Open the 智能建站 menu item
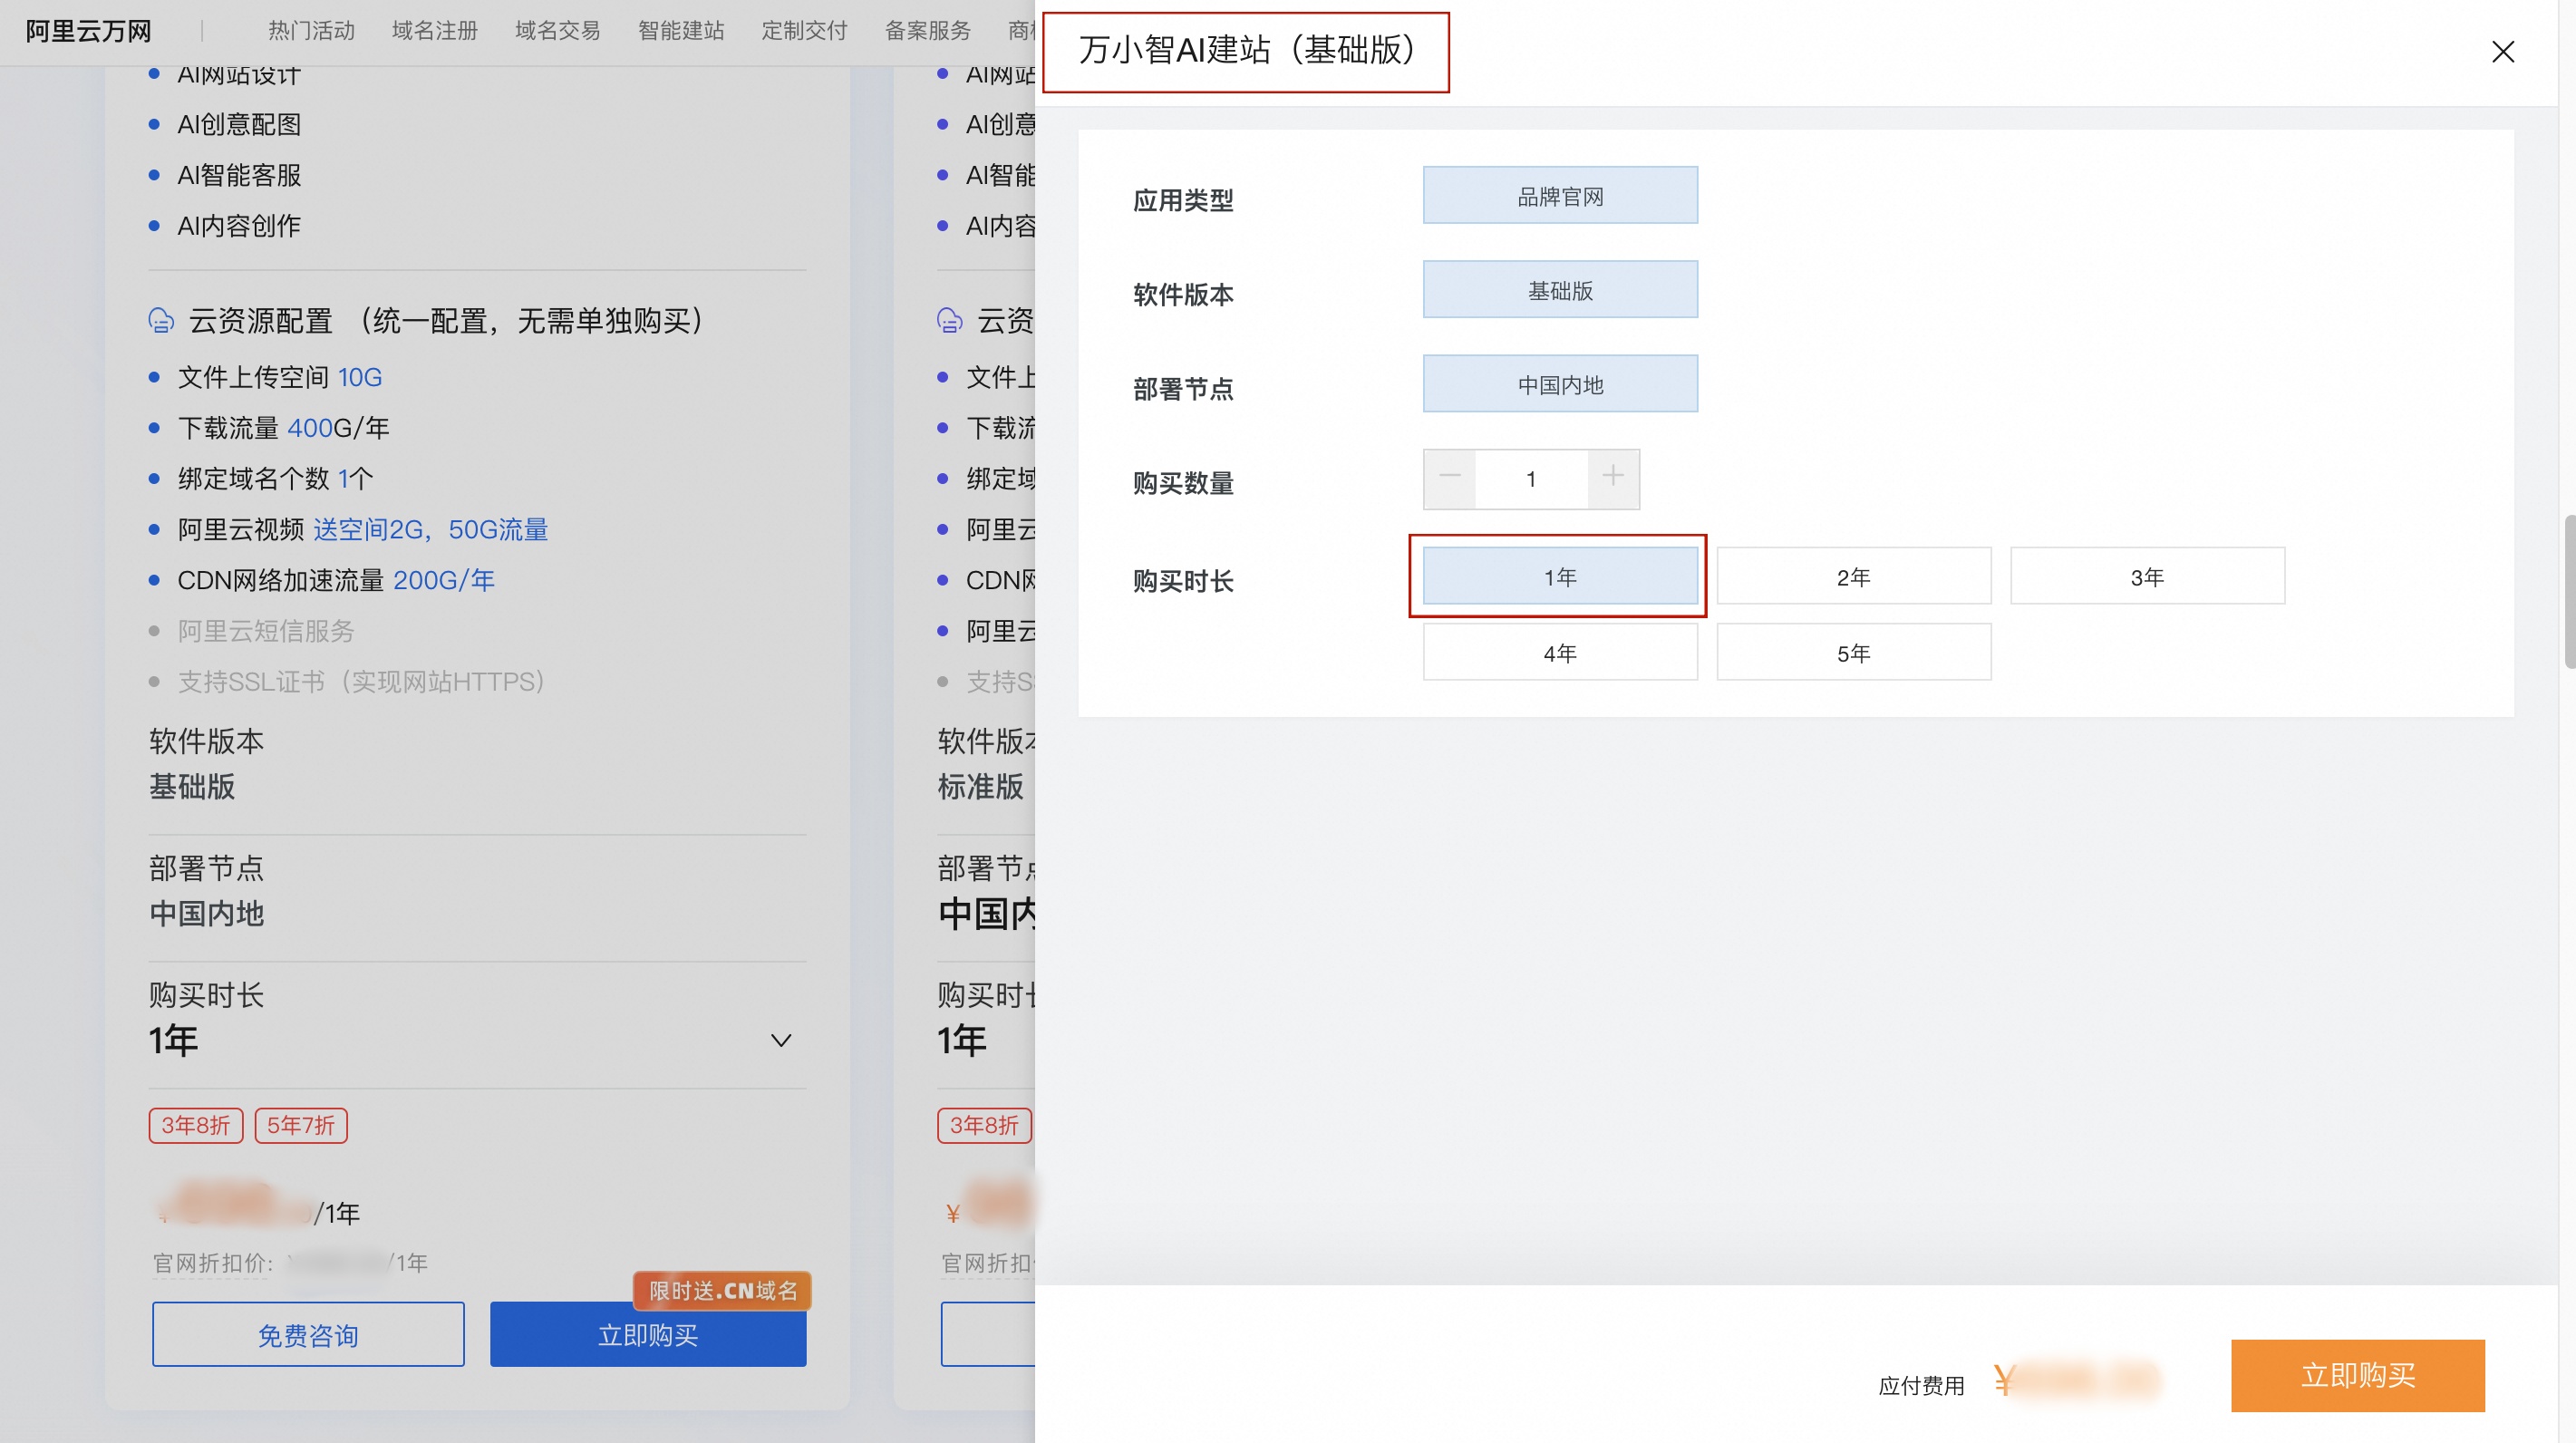Image resolution: width=2576 pixels, height=1443 pixels. (680, 31)
